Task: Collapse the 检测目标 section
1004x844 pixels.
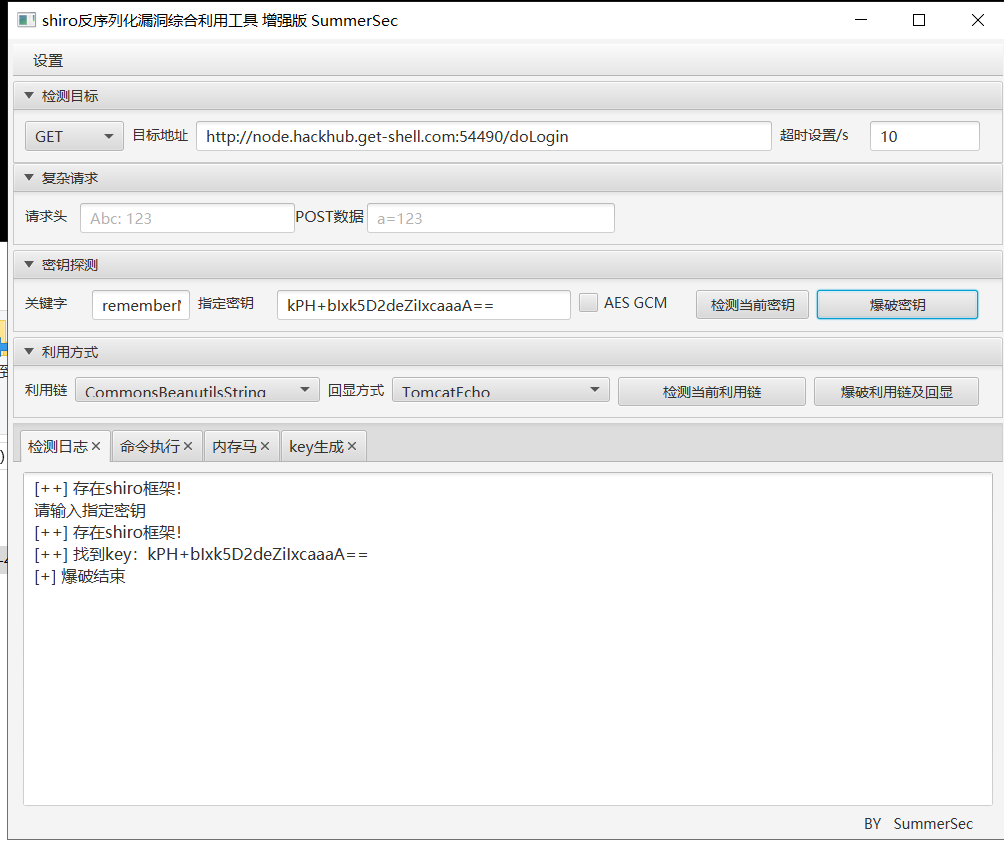Action: pos(27,95)
